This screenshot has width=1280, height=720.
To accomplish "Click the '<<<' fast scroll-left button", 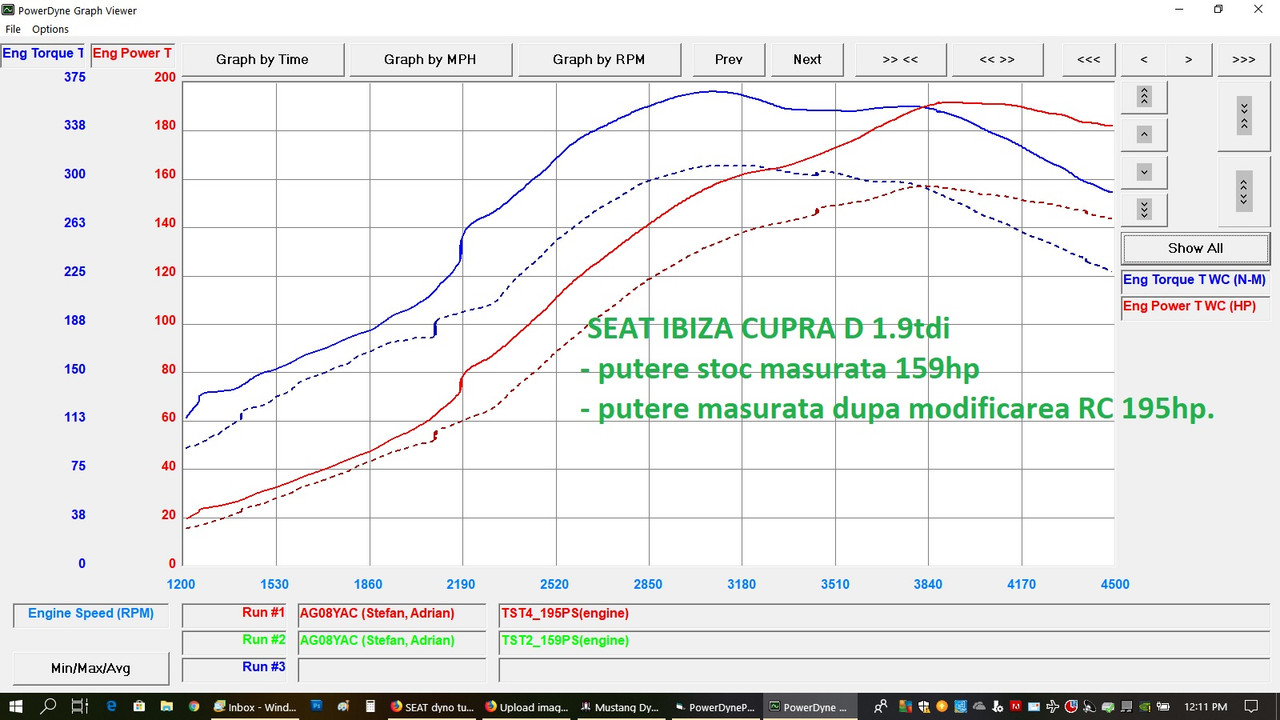I will pos(1089,59).
